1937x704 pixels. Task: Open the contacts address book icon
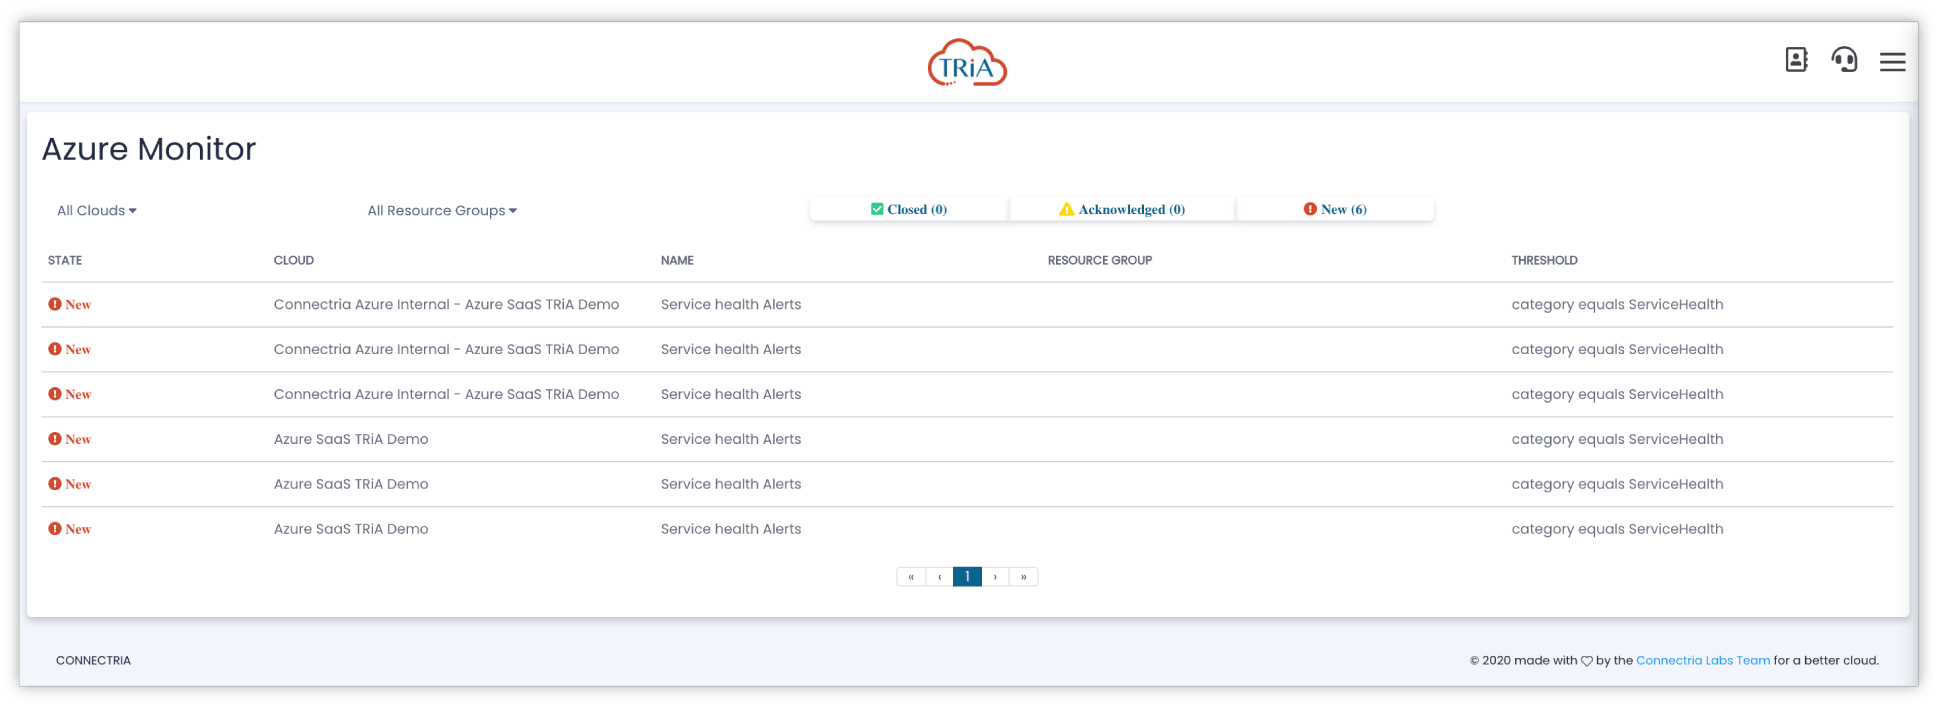point(1796,60)
